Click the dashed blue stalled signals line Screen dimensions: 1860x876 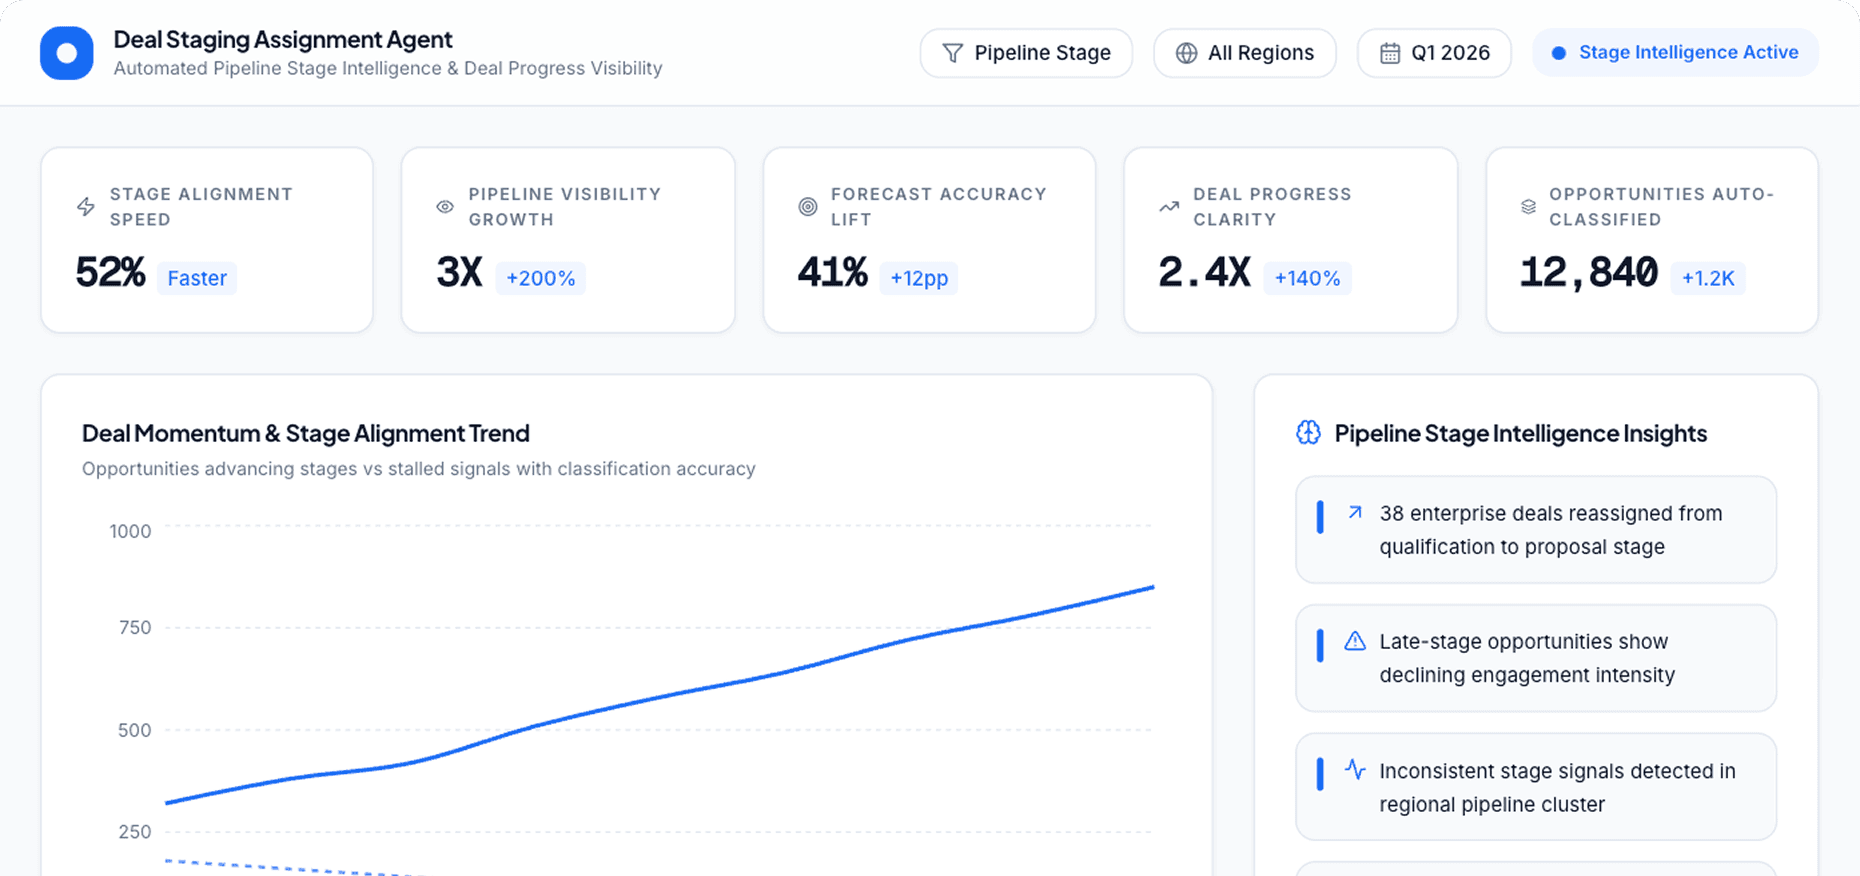pyautogui.click(x=295, y=867)
